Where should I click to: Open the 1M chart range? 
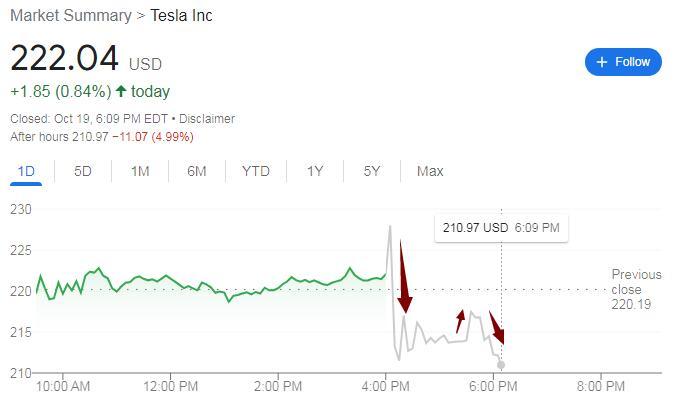click(x=140, y=171)
